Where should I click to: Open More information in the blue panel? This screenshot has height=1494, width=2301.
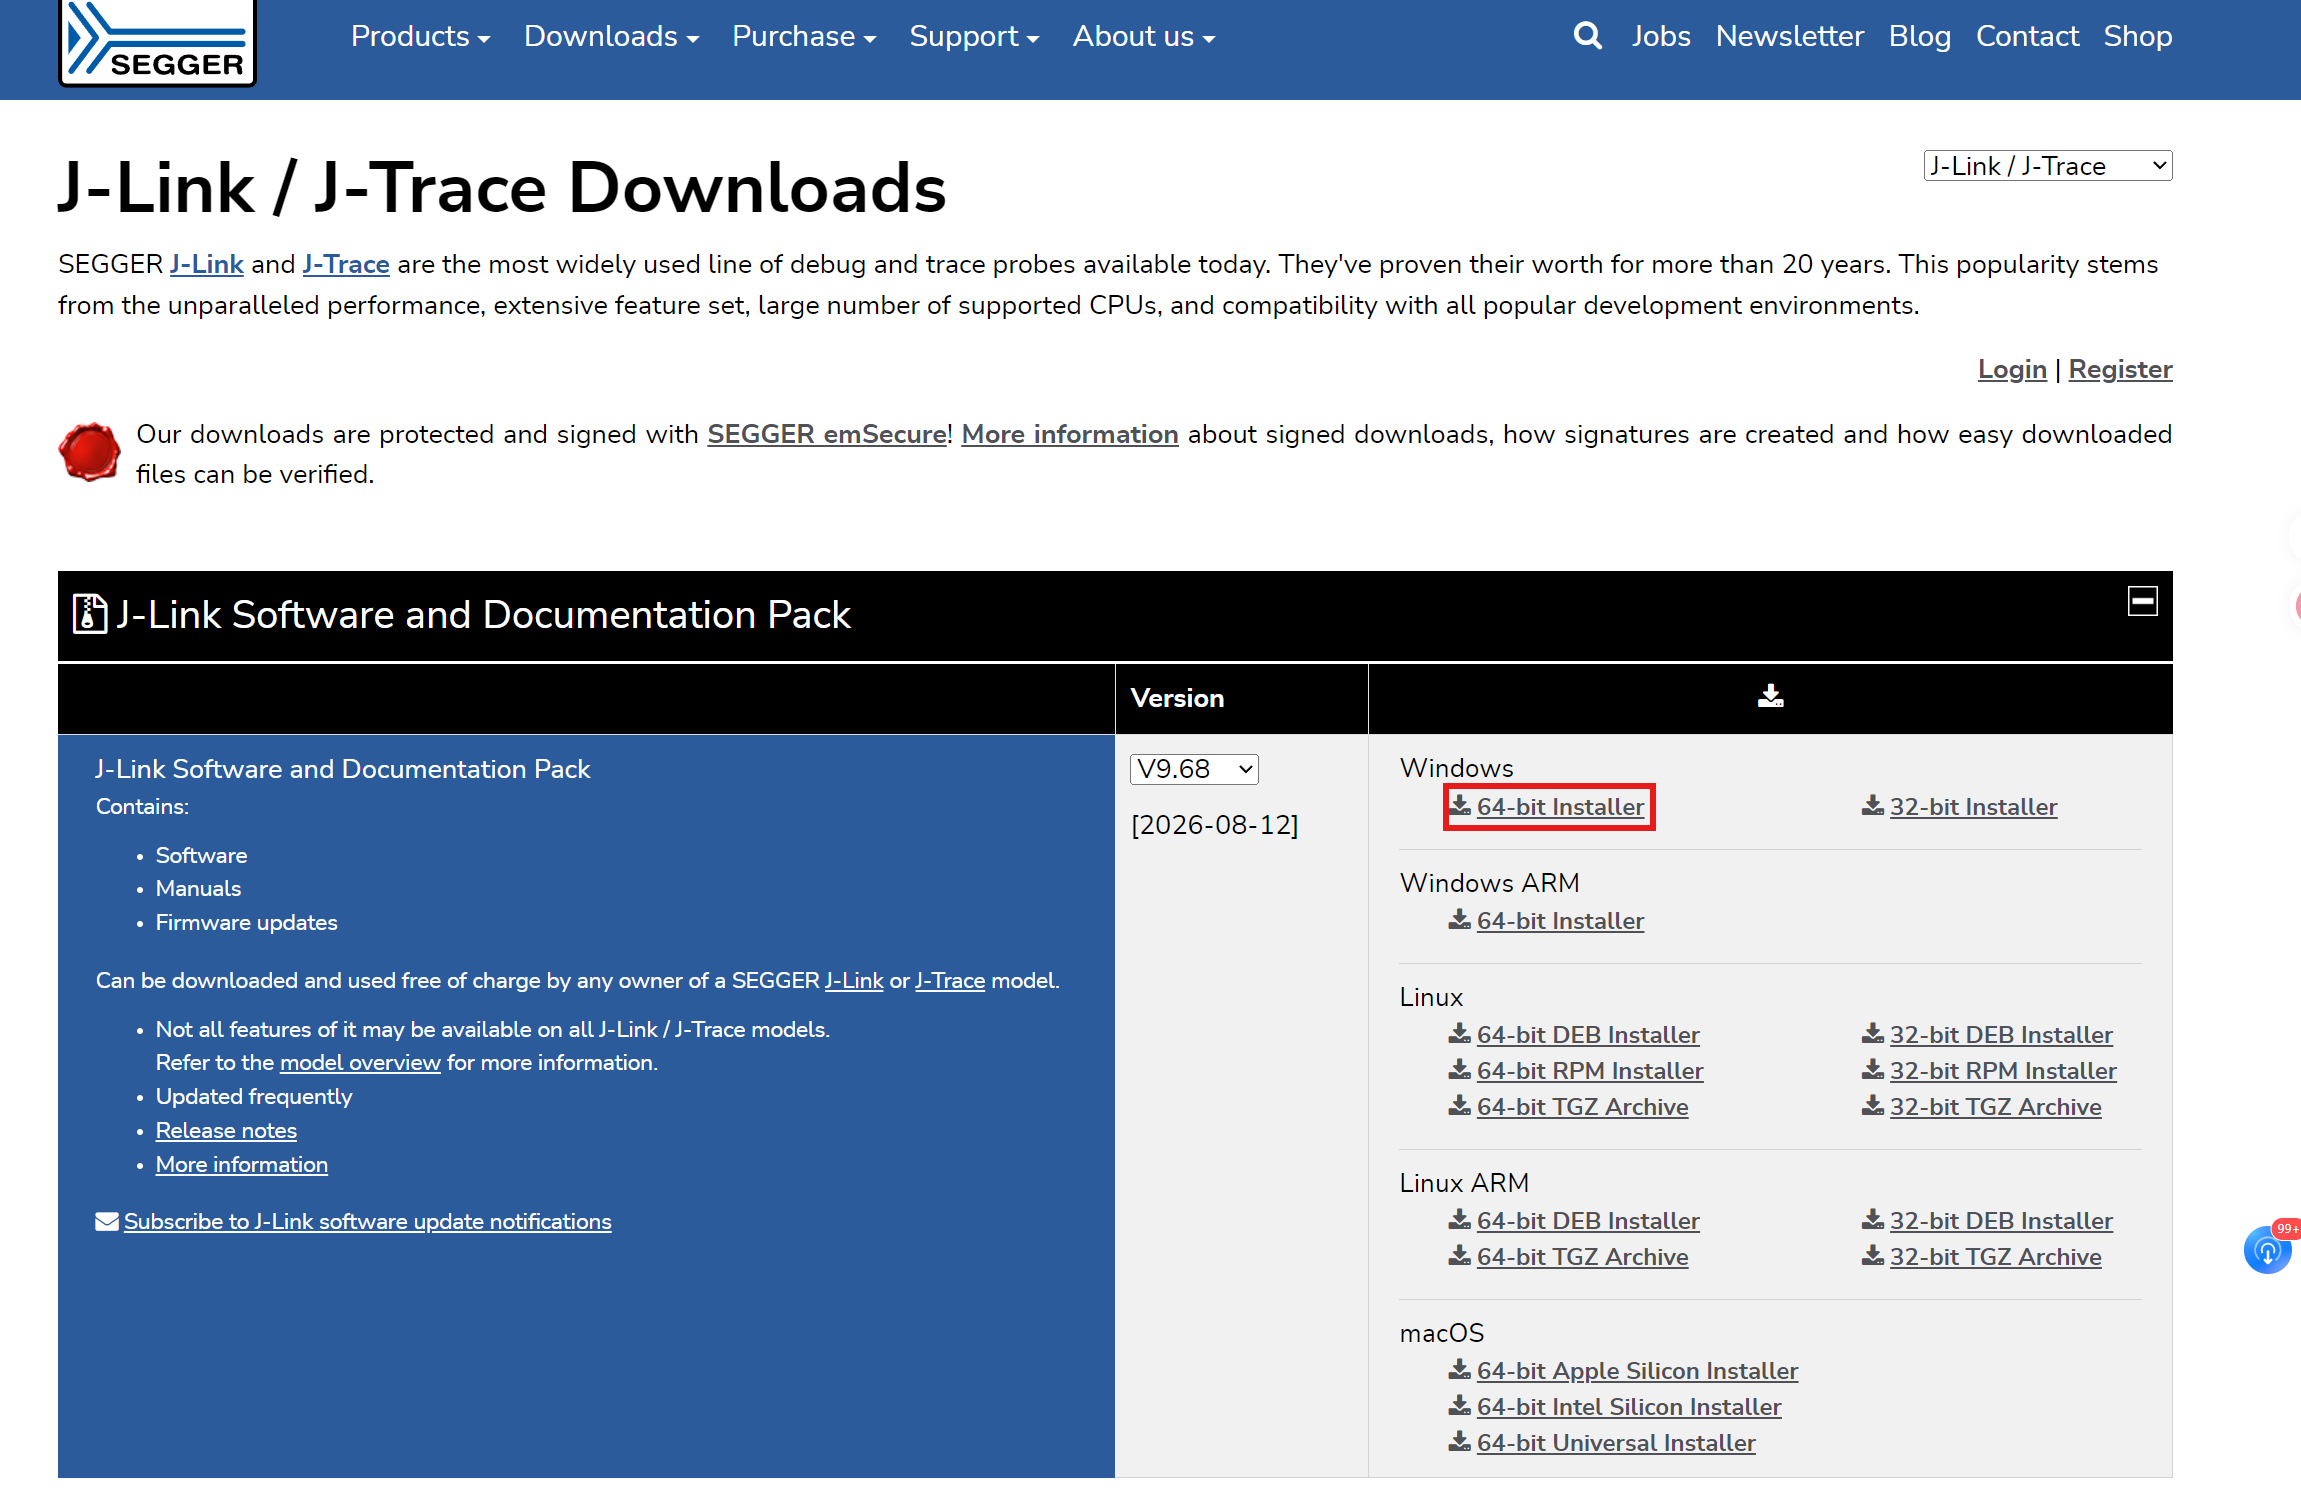(x=242, y=1164)
